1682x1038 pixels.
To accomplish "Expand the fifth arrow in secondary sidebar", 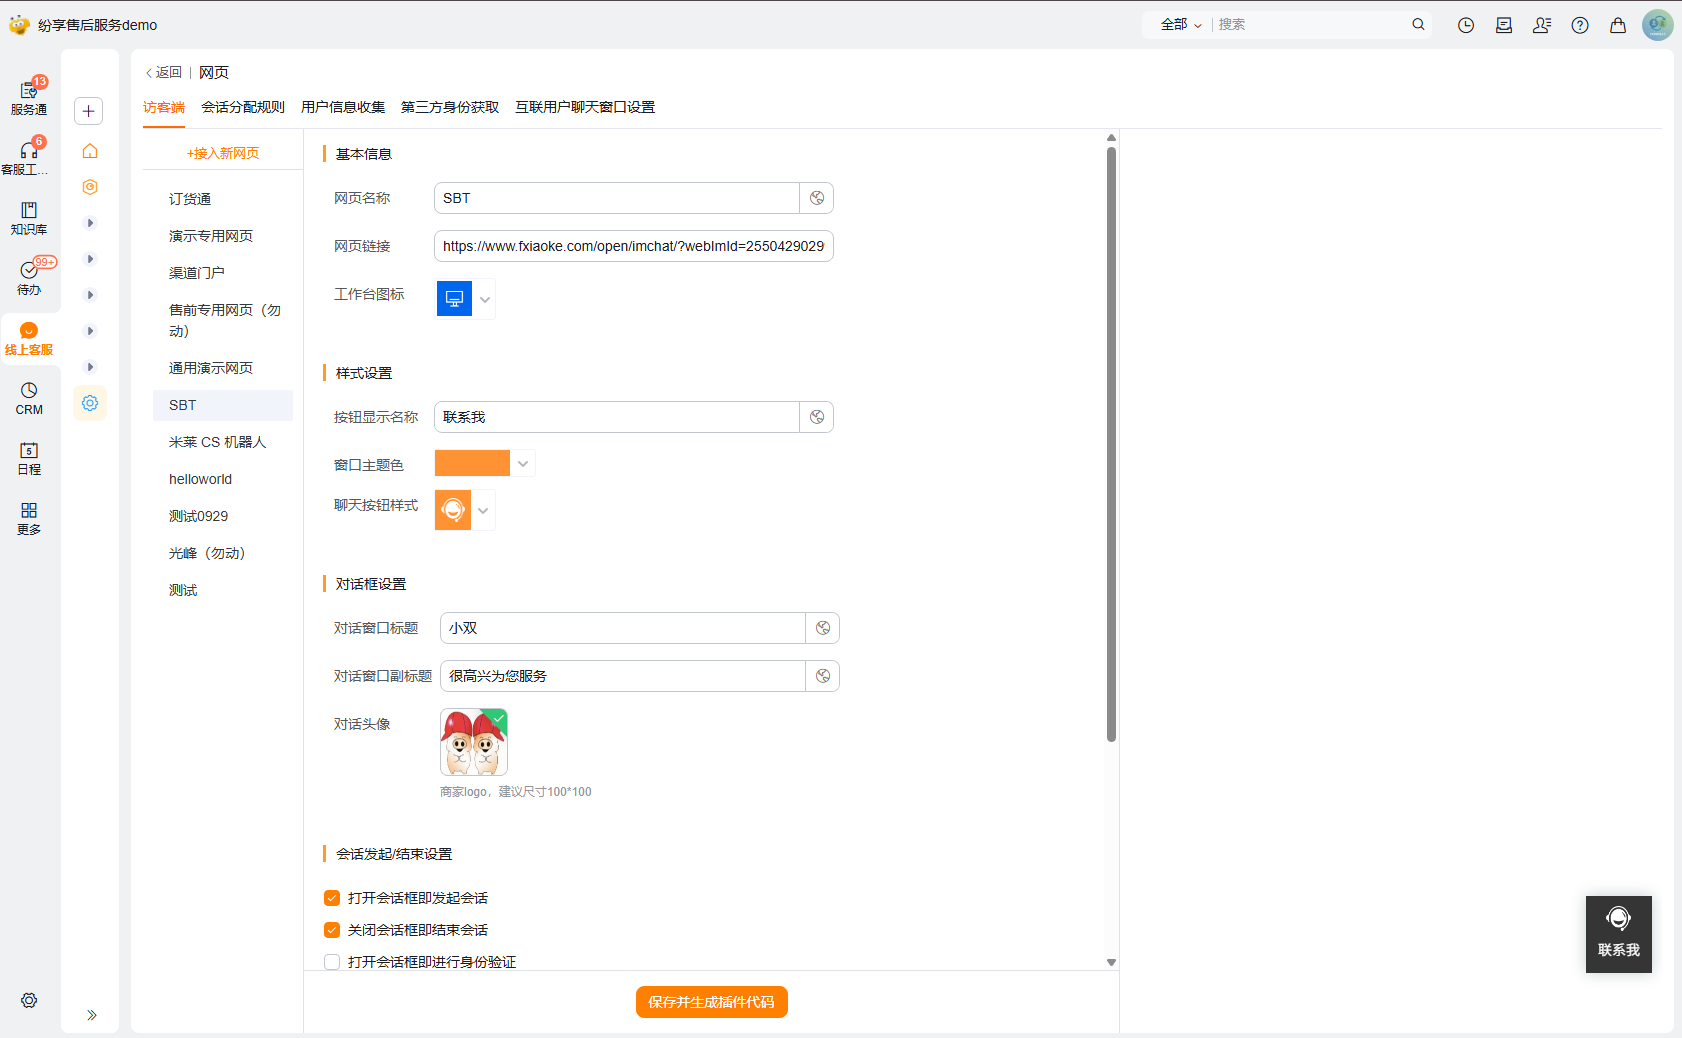I will point(90,367).
